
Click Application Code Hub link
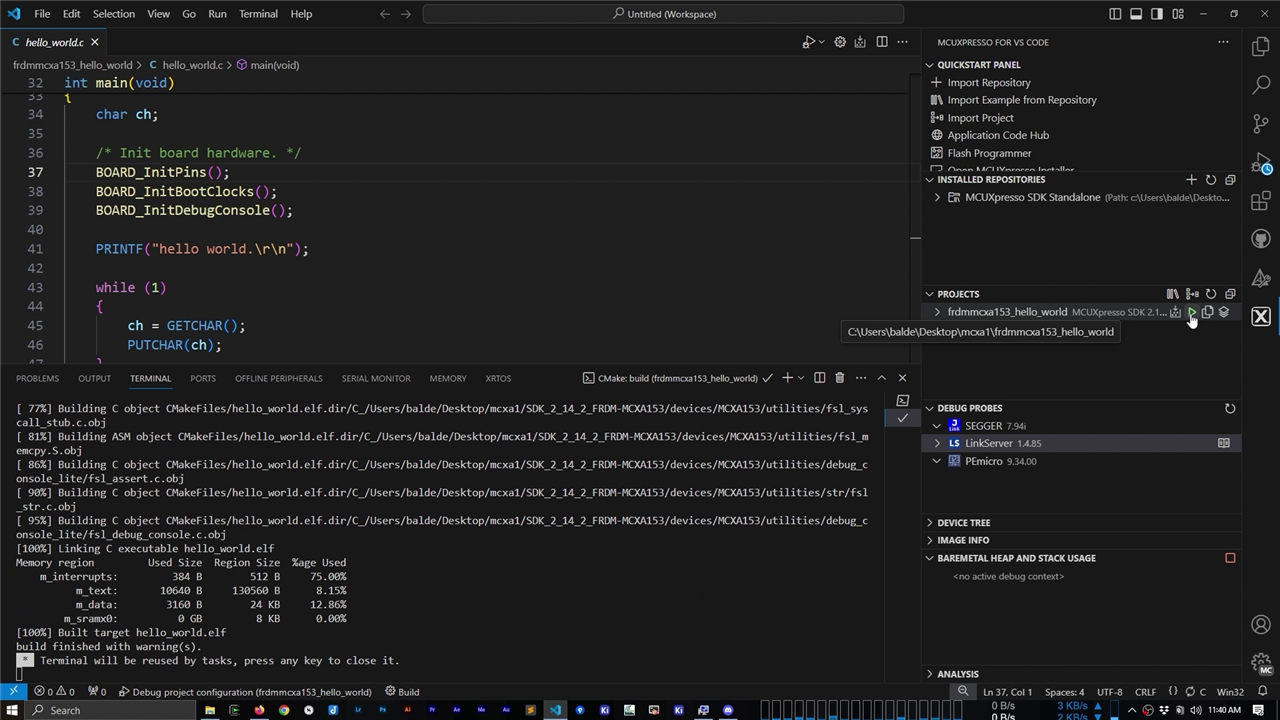click(x=998, y=135)
